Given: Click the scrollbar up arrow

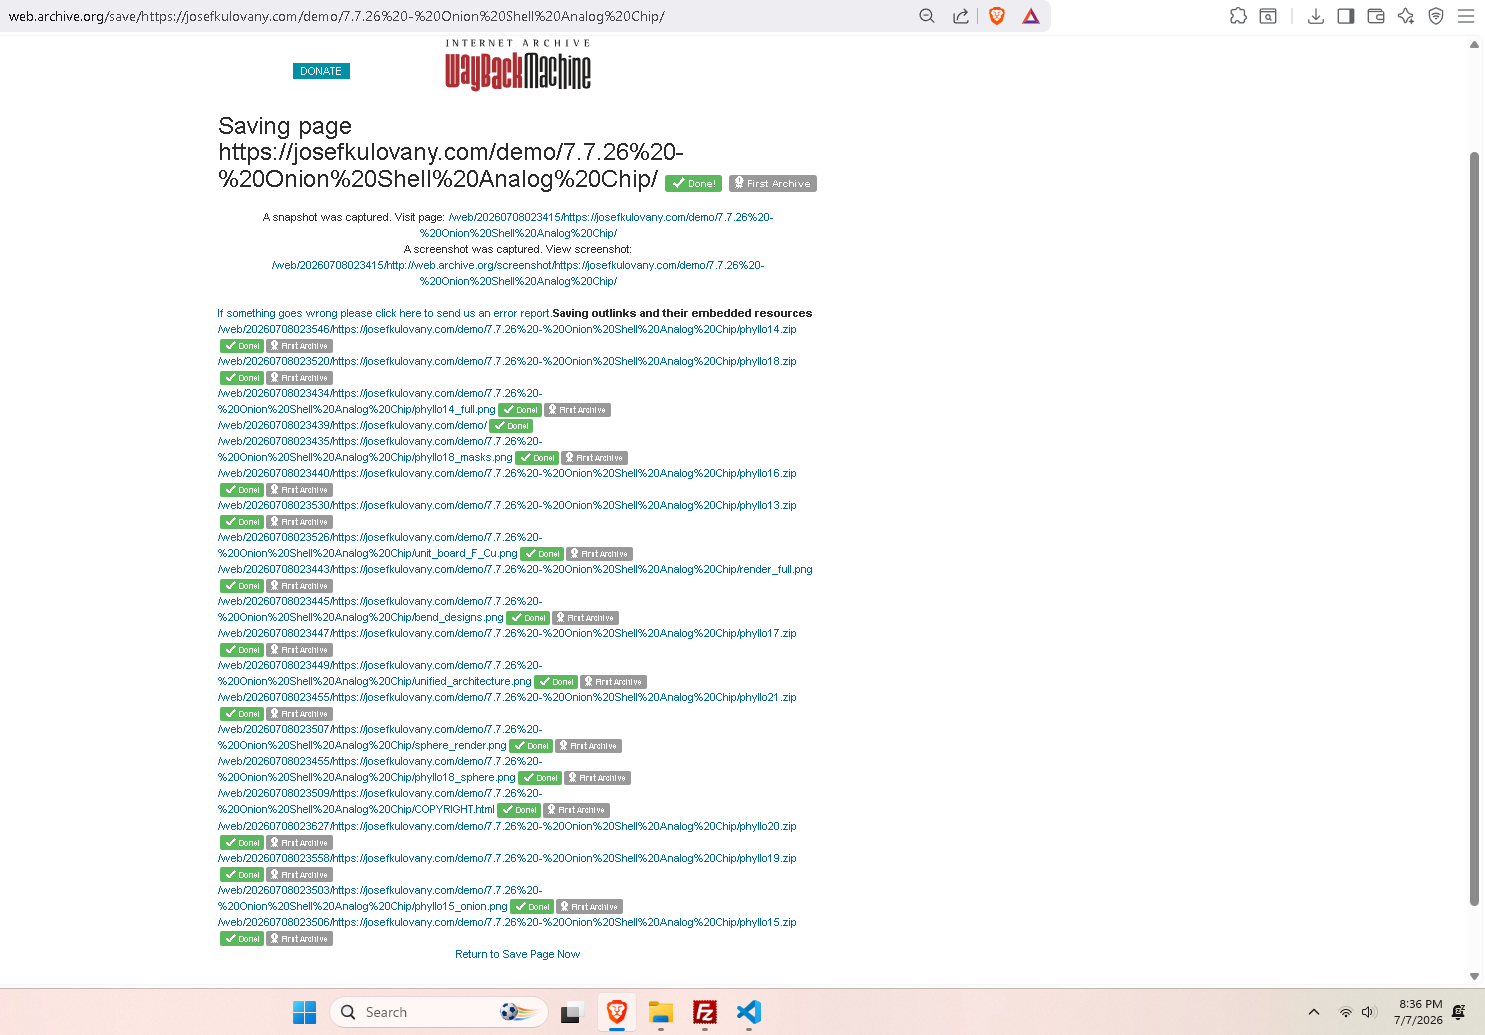Looking at the screenshot, I should click(x=1474, y=44).
